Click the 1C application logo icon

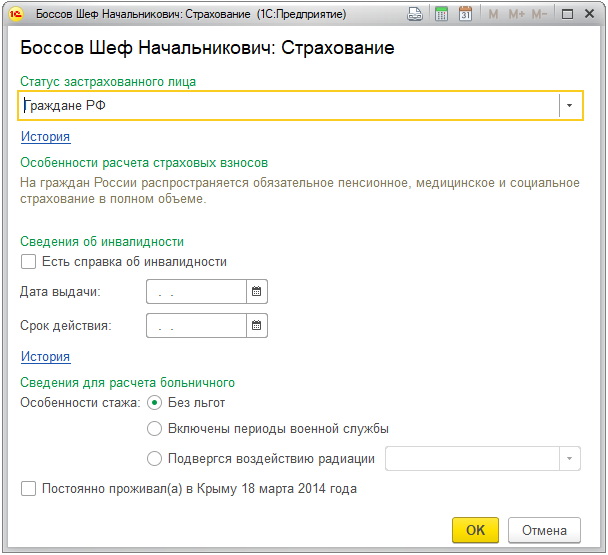[x=16, y=14]
